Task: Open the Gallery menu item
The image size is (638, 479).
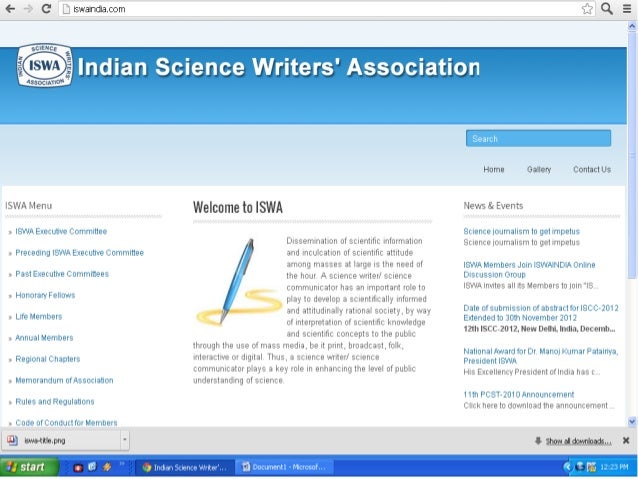Action: click(539, 169)
